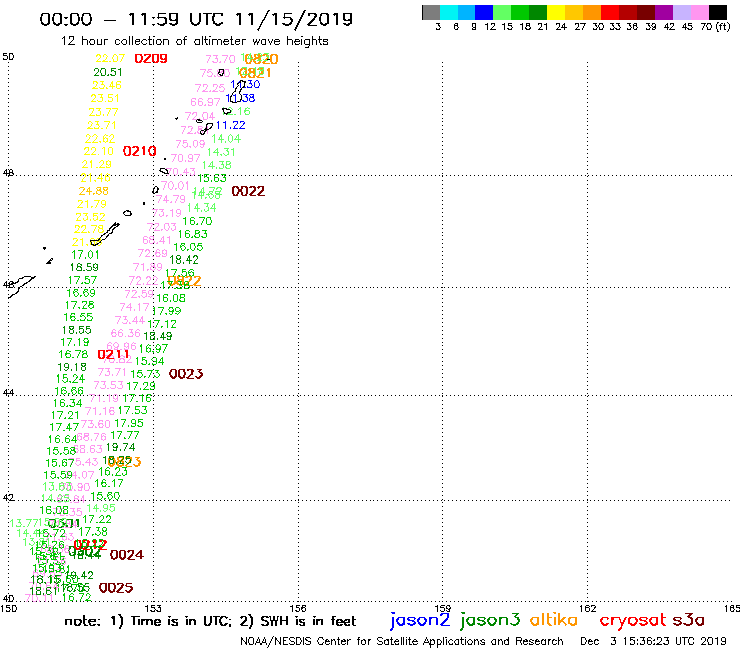Click the gray 3 ft legend swatch
This screenshot has height=650, width=740.
(431, 13)
